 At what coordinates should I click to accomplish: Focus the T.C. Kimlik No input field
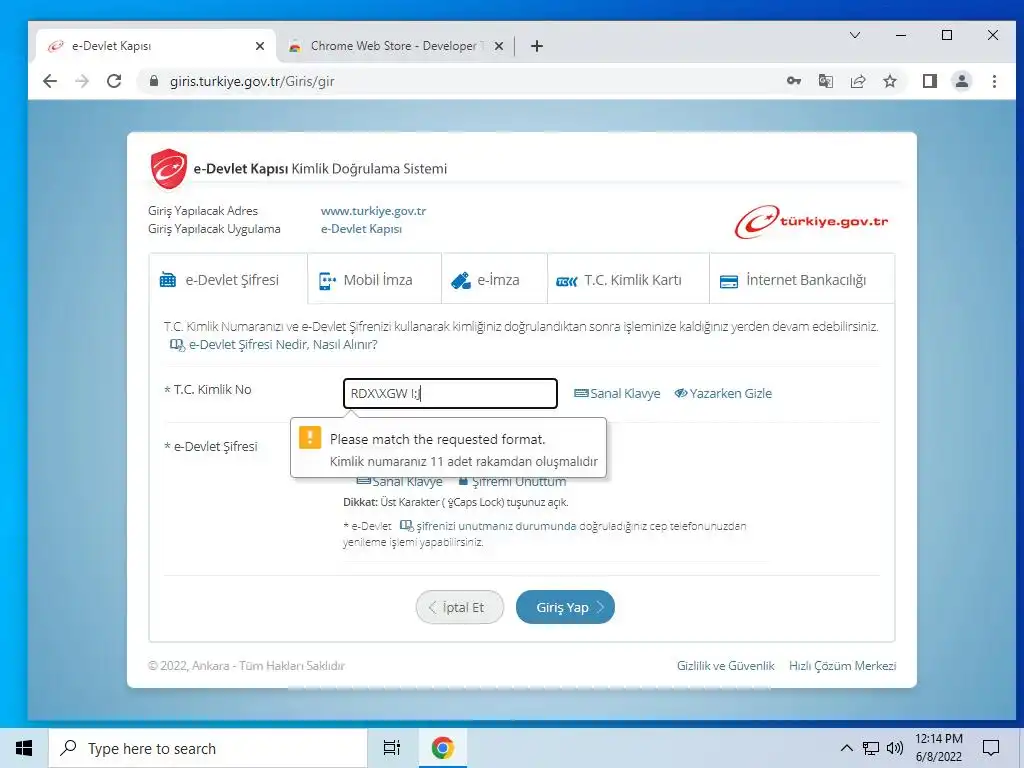450,393
